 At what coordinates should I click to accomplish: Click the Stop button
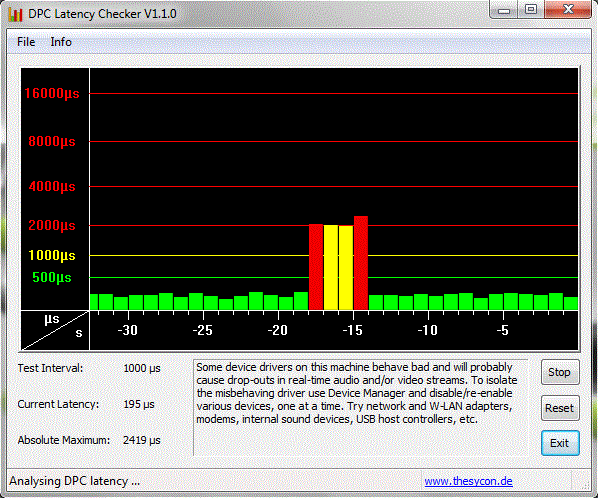click(560, 372)
